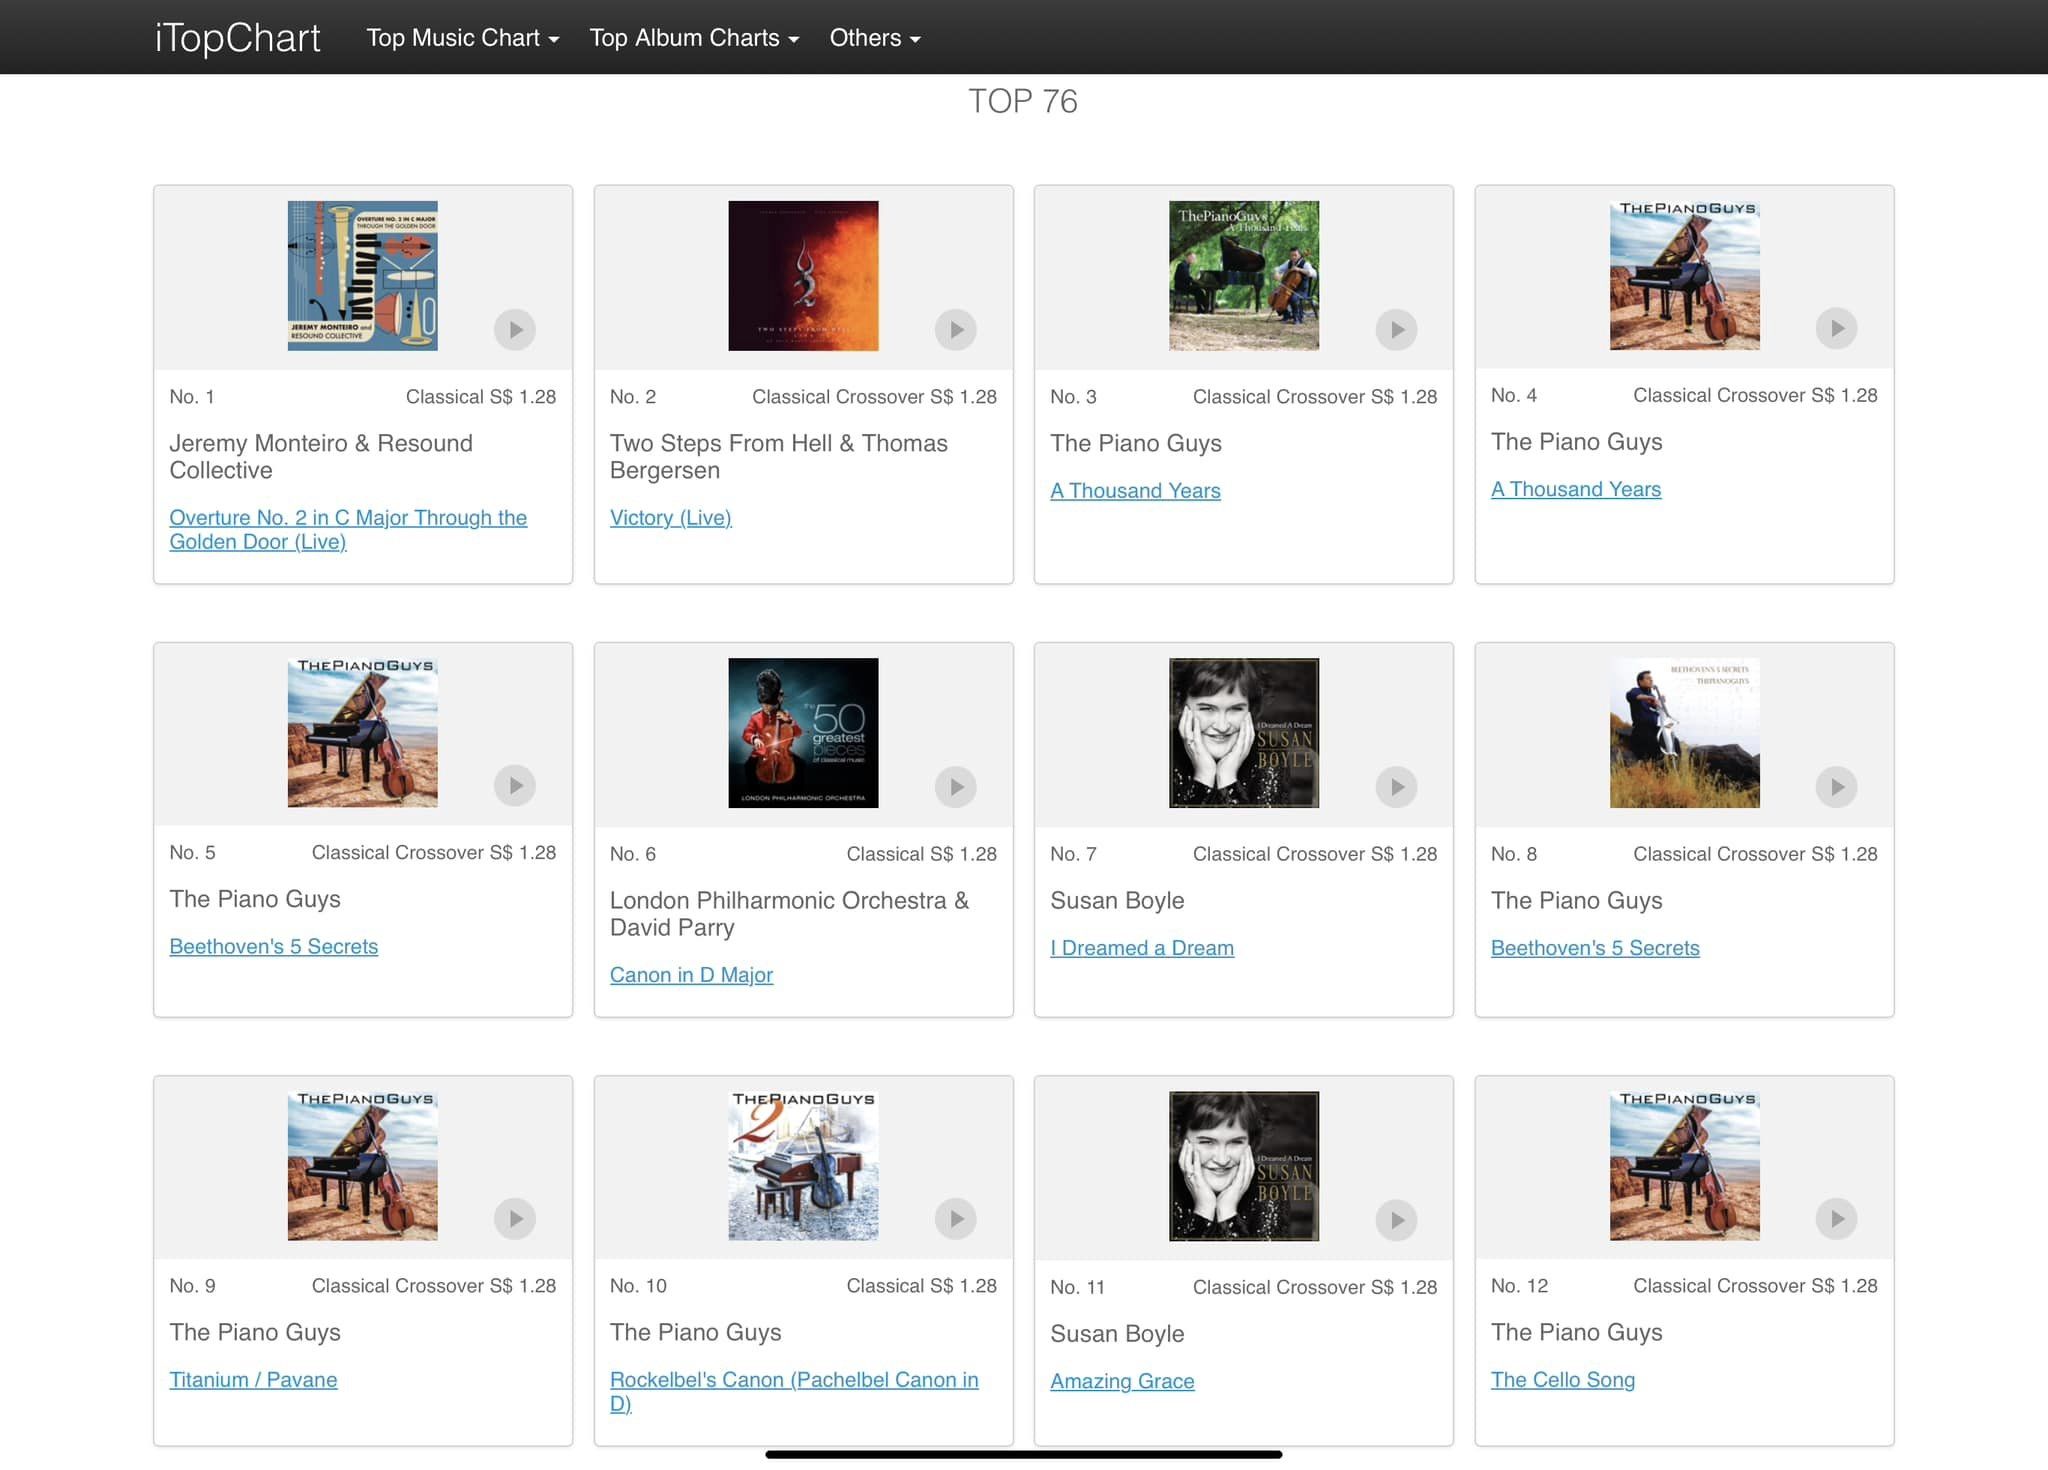Image resolution: width=2048 pixels, height=1470 pixels.
Task: Click artist London Philharmonic Orchestra & David Parry
Action: point(789,913)
